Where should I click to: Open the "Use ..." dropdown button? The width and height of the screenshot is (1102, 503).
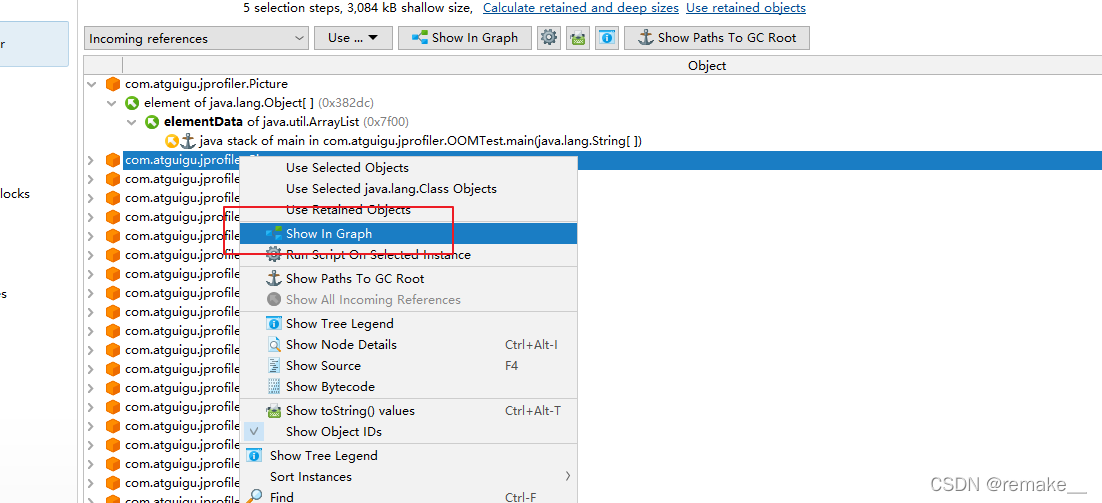pos(353,38)
